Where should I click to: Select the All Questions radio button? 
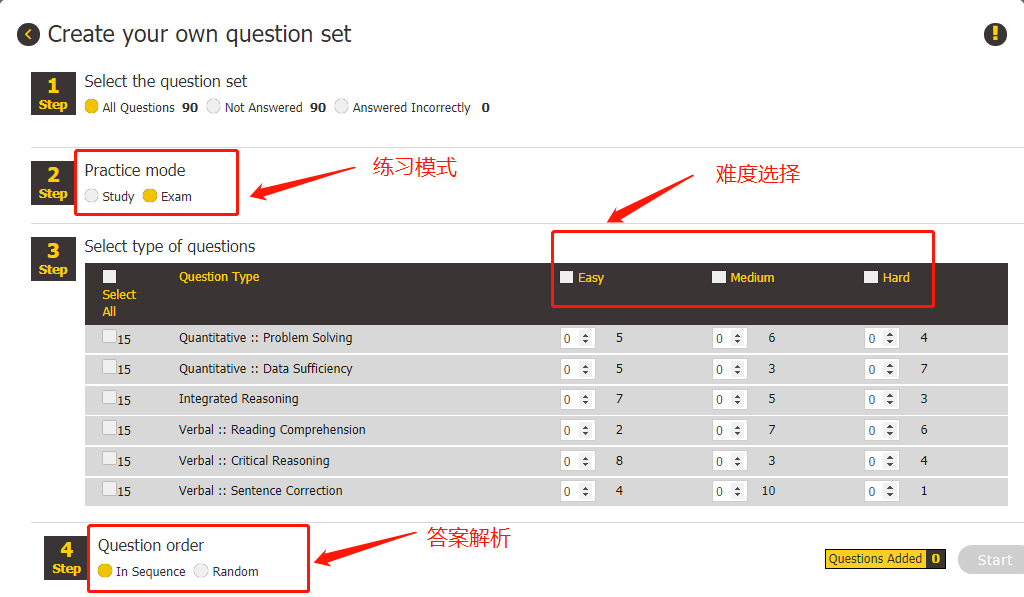[x=92, y=107]
